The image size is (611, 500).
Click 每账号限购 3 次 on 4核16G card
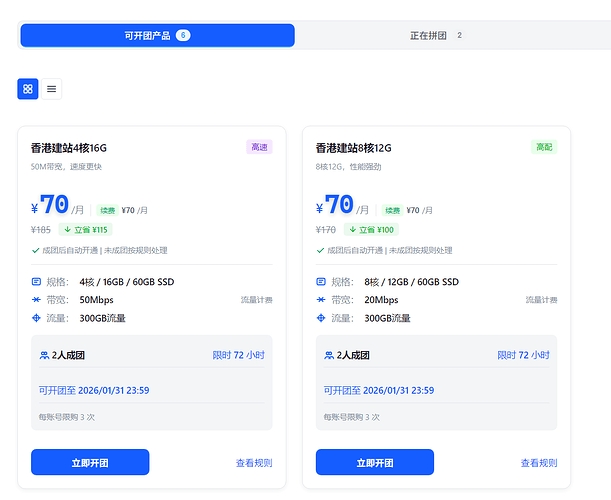point(67,417)
